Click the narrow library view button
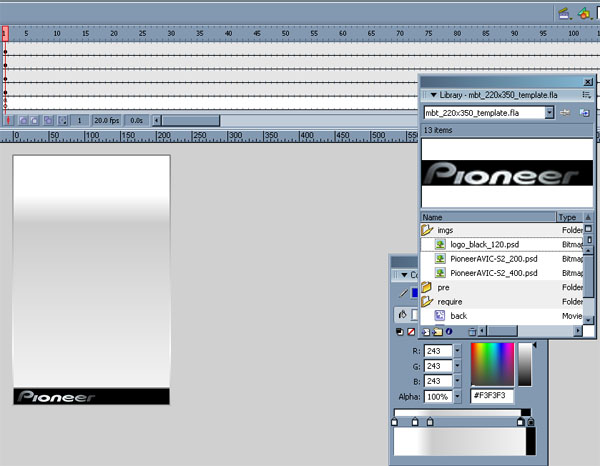This screenshot has height=466, width=600. click(x=589, y=240)
